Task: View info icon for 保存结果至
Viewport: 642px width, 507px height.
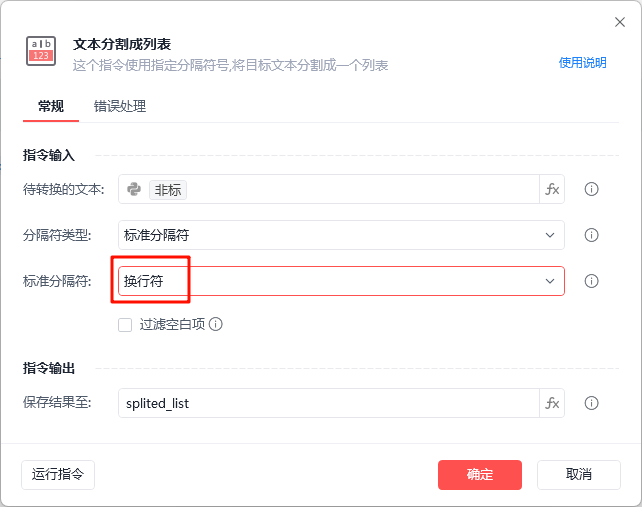Action: click(591, 403)
